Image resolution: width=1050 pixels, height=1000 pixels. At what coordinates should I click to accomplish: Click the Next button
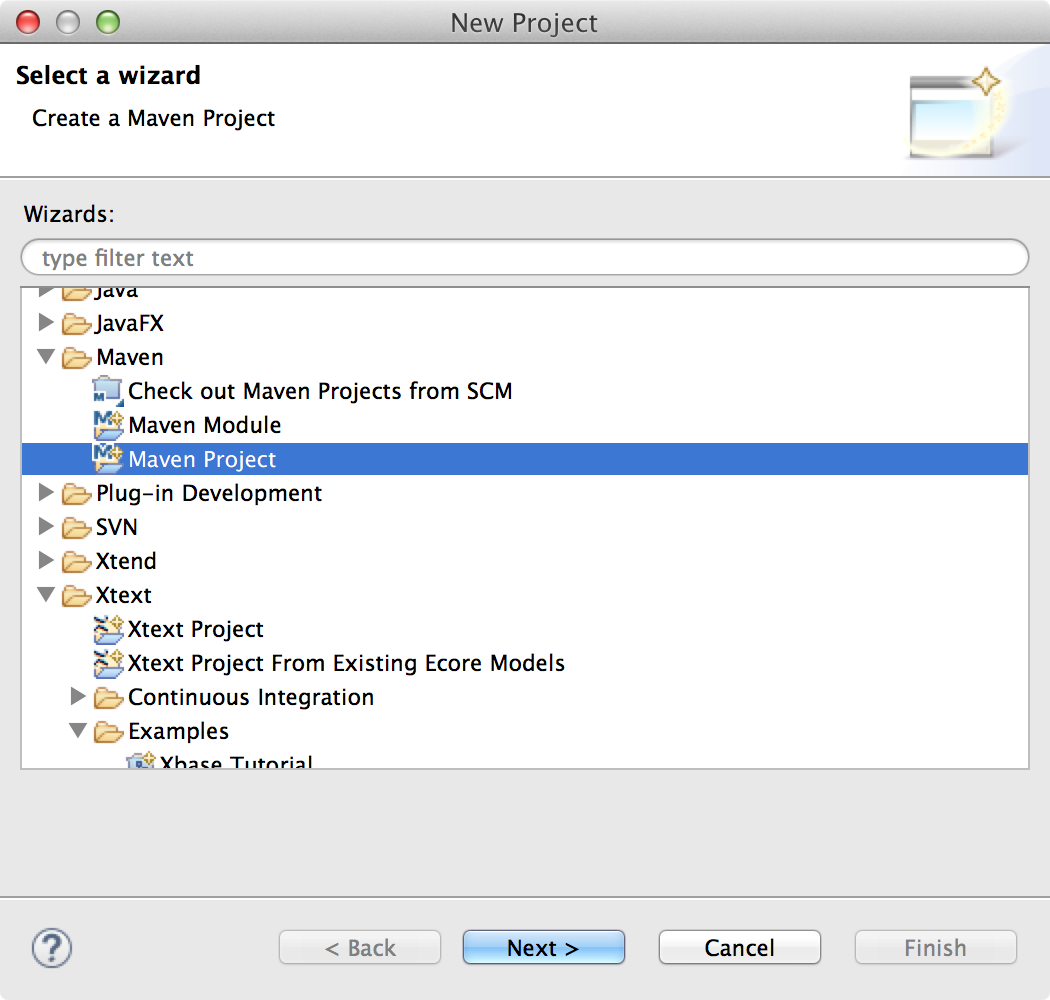(543, 948)
